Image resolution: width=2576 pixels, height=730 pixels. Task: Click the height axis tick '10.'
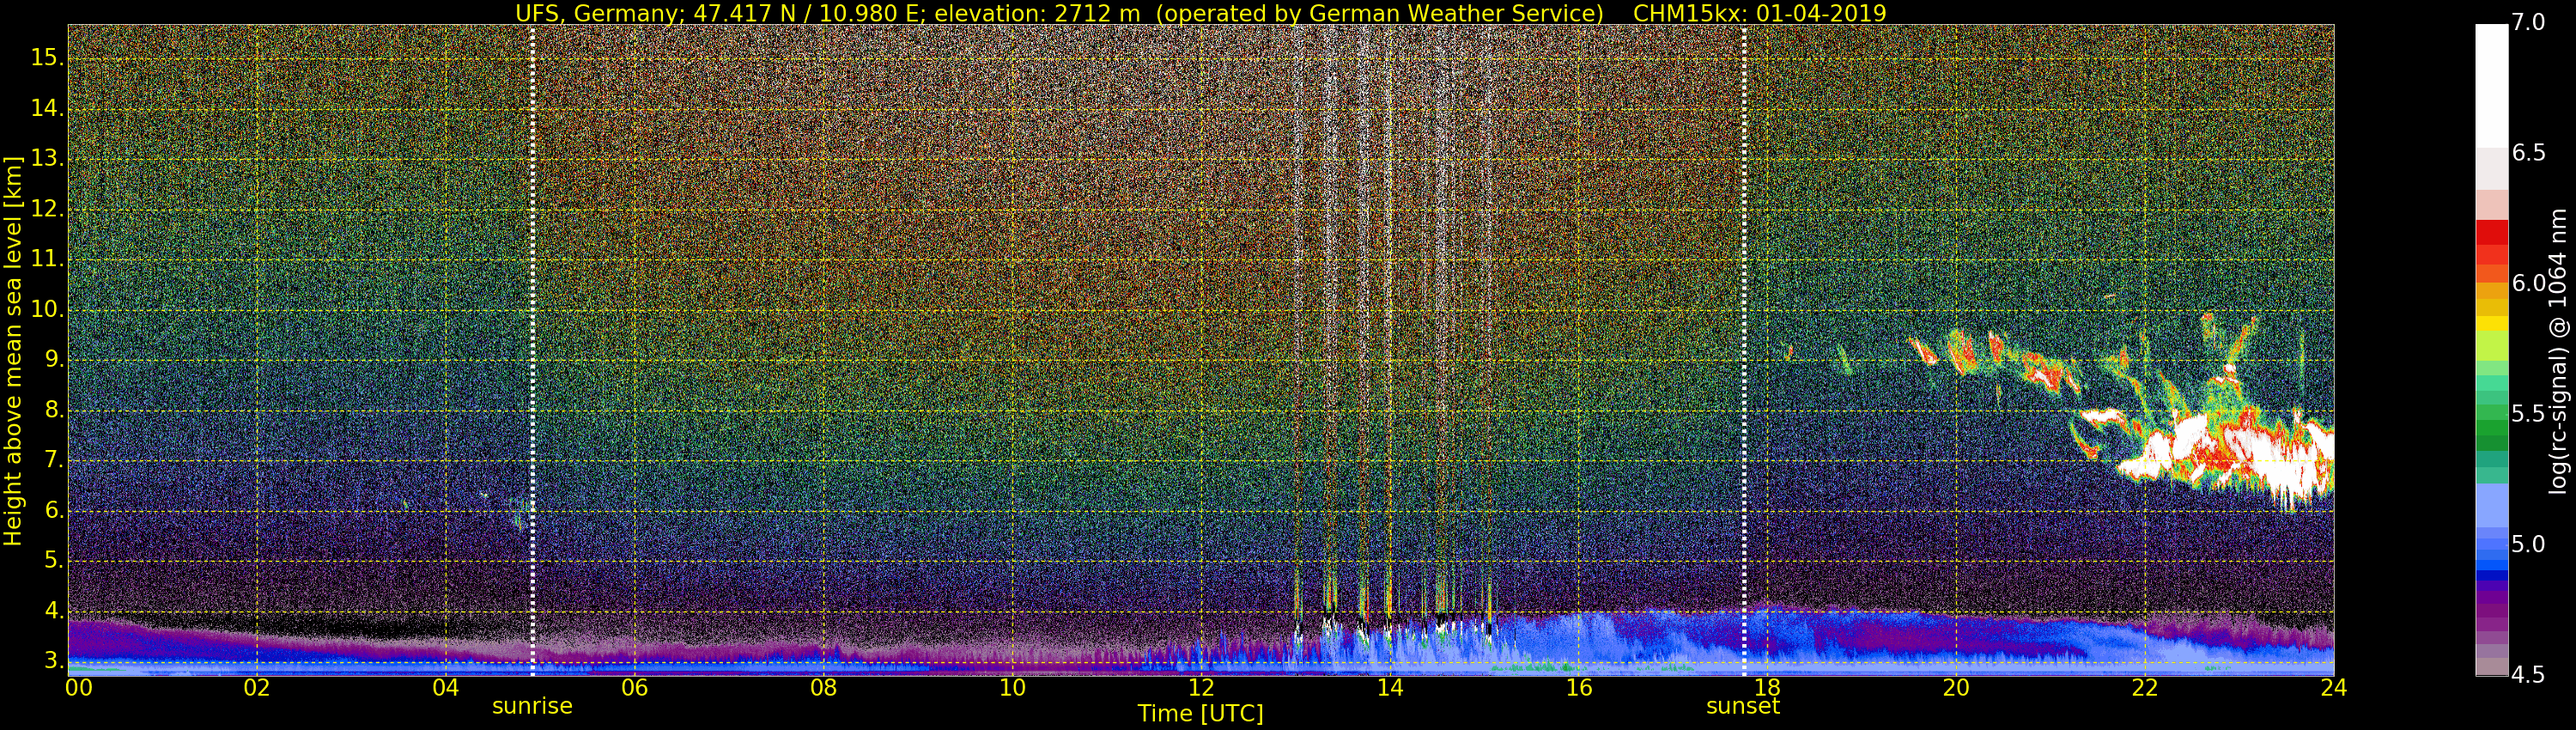[x=47, y=309]
